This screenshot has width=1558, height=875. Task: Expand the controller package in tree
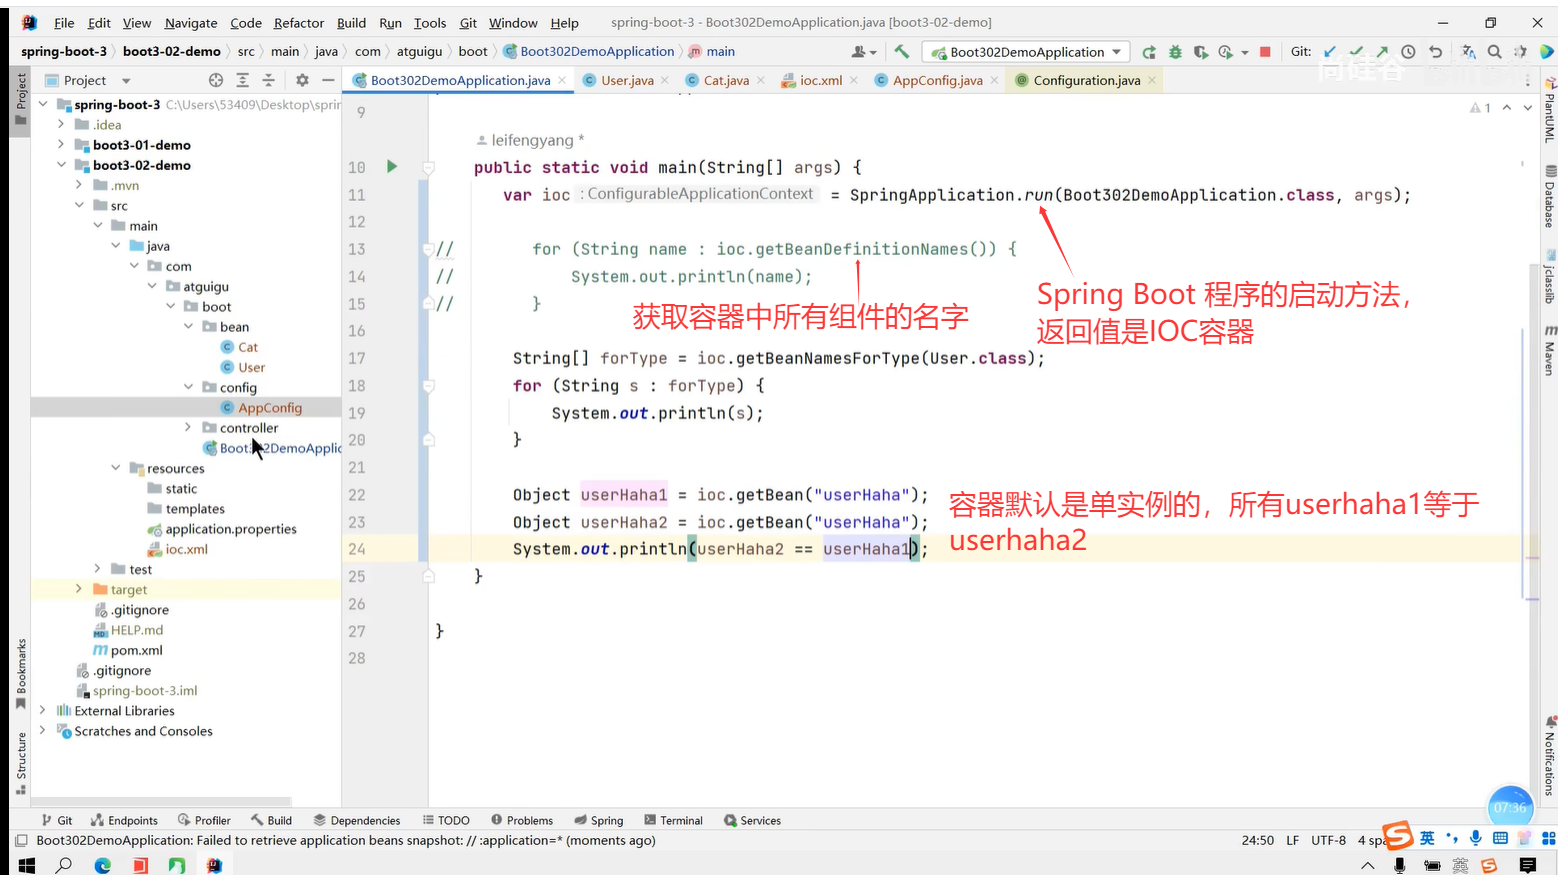pos(188,428)
